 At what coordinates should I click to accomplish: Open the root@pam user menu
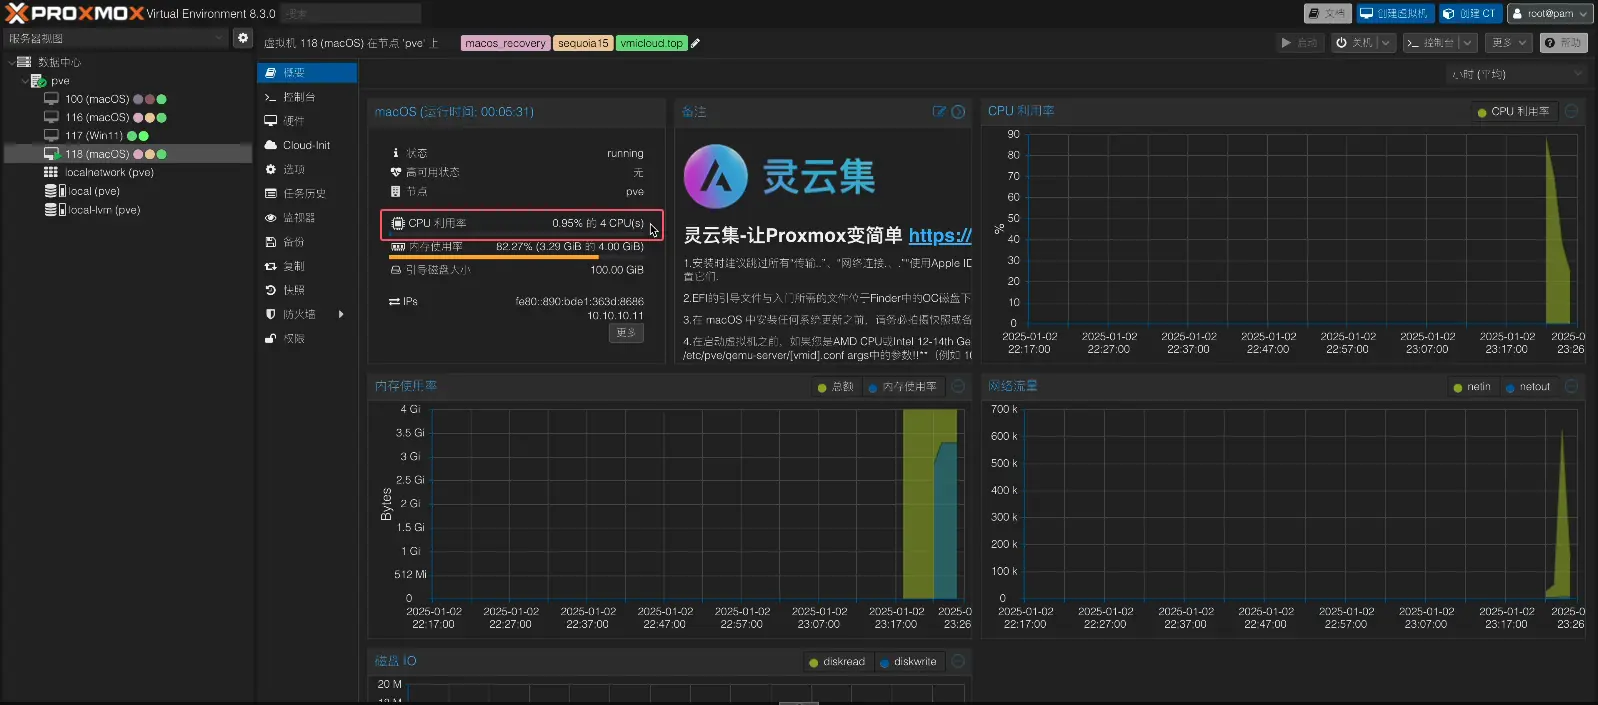1549,13
